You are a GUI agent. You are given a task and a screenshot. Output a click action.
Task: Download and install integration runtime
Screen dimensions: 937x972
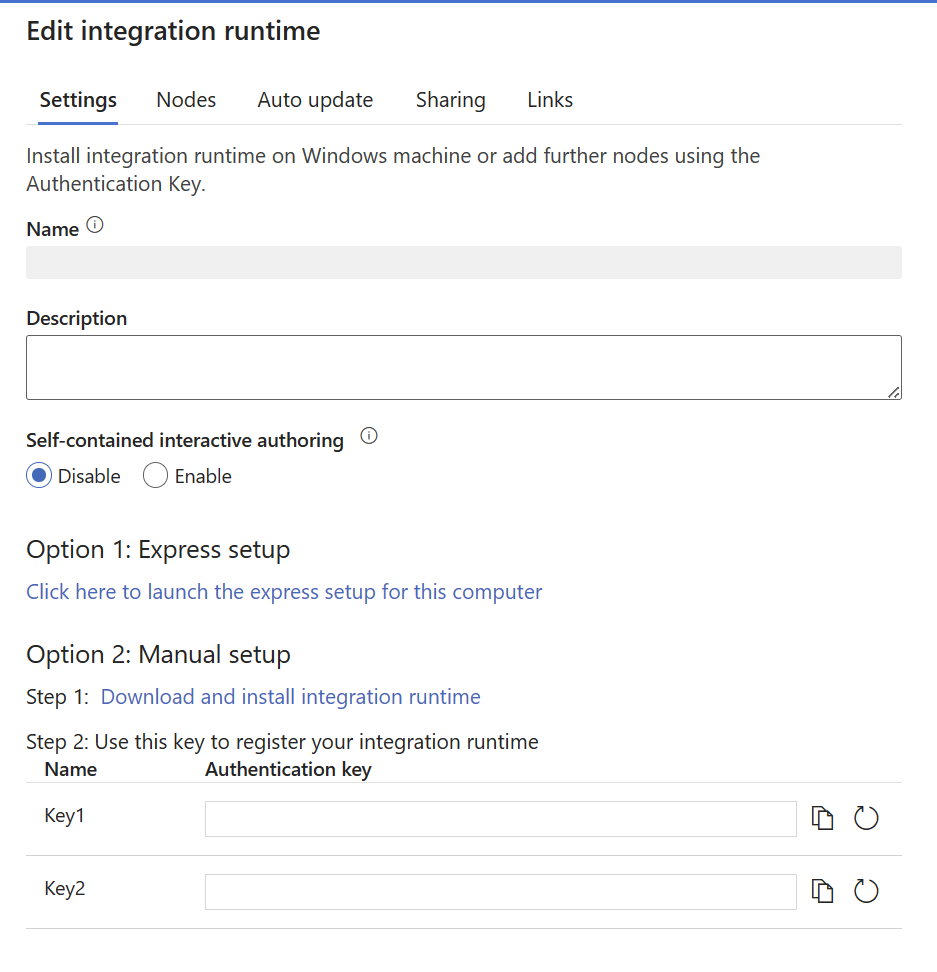[x=290, y=696]
